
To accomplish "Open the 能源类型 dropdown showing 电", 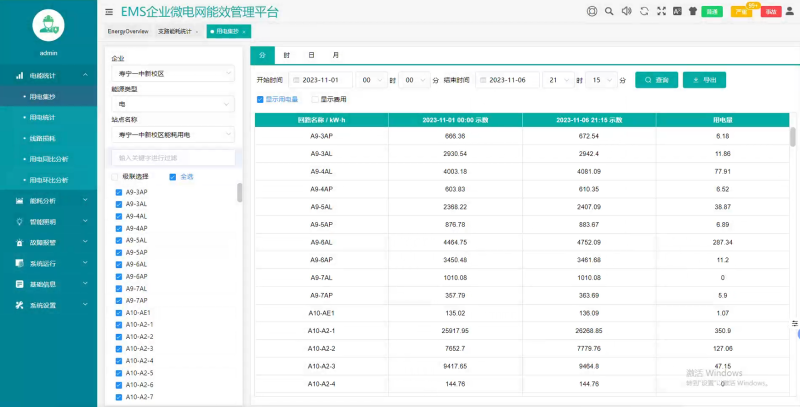I will point(173,103).
